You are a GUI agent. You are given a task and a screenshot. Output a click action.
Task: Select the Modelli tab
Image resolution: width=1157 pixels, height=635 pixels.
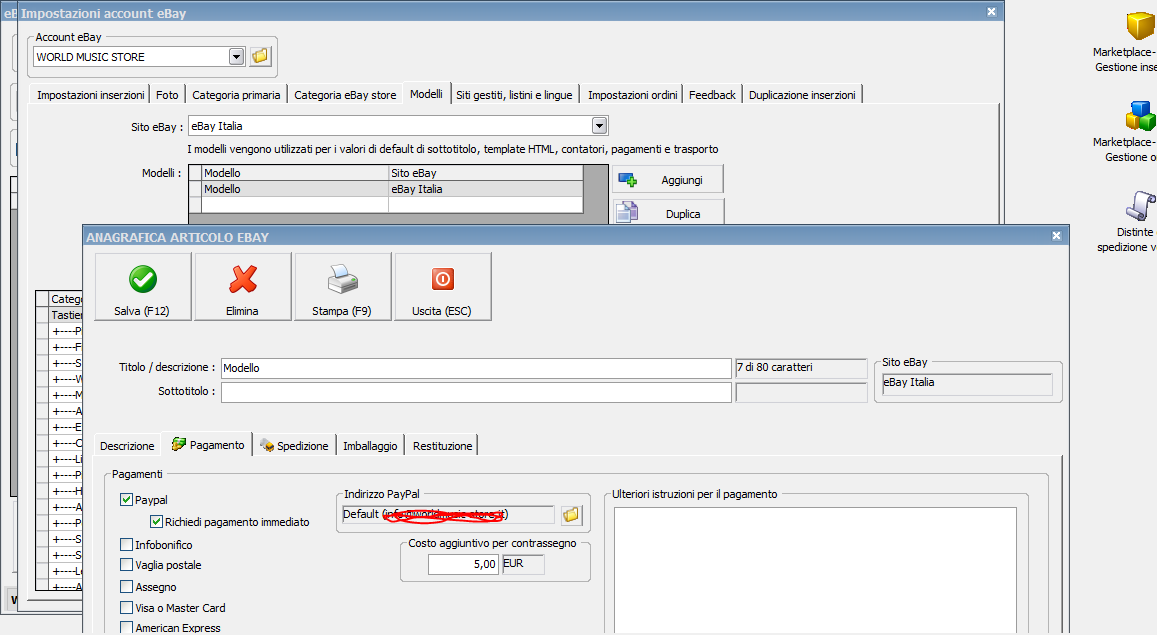(x=426, y=94)
